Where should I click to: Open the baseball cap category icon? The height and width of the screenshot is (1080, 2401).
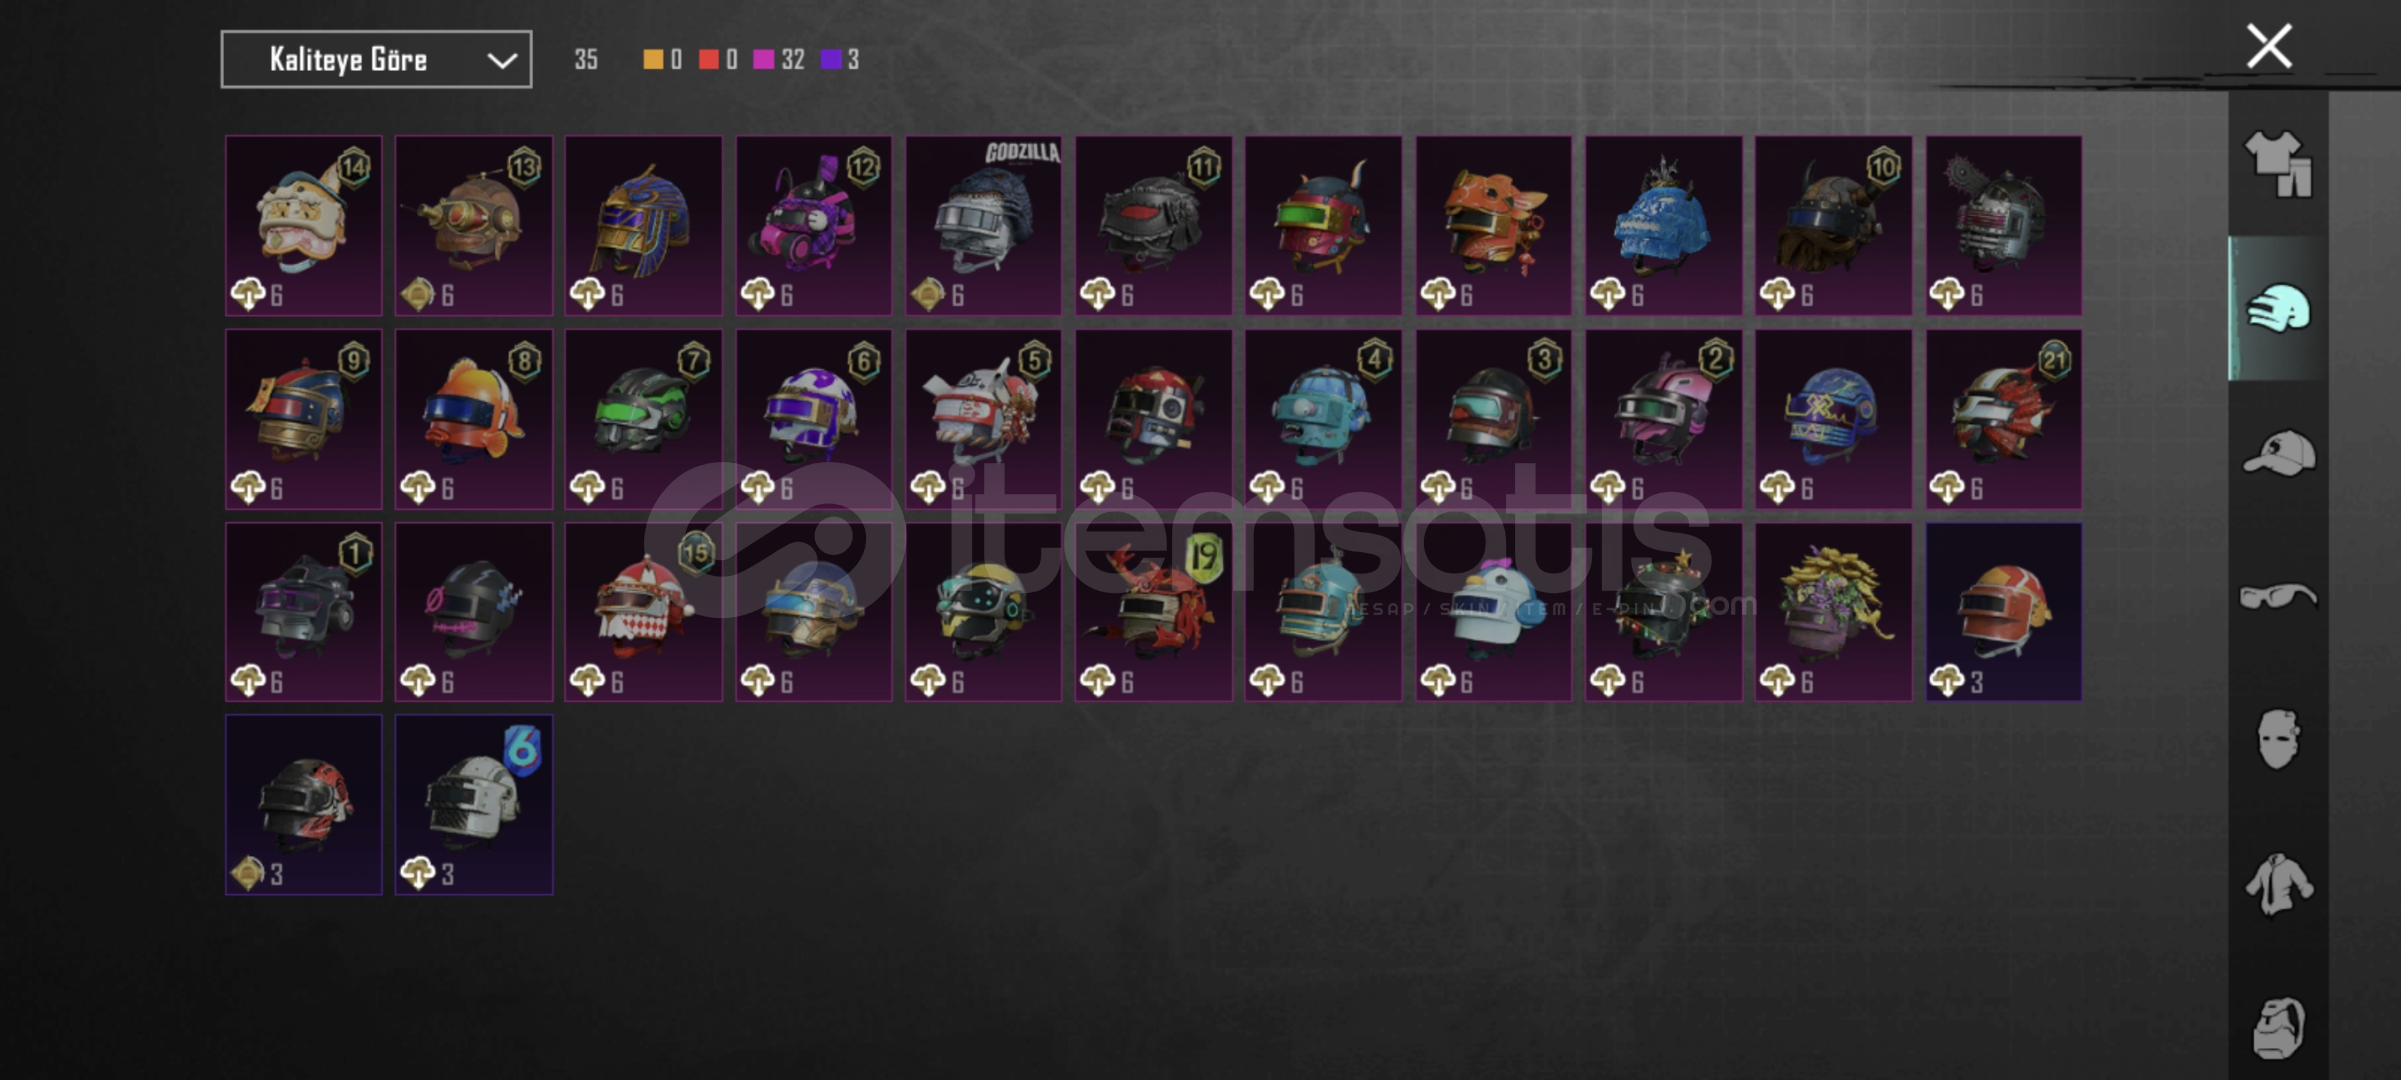[2279, 453]
